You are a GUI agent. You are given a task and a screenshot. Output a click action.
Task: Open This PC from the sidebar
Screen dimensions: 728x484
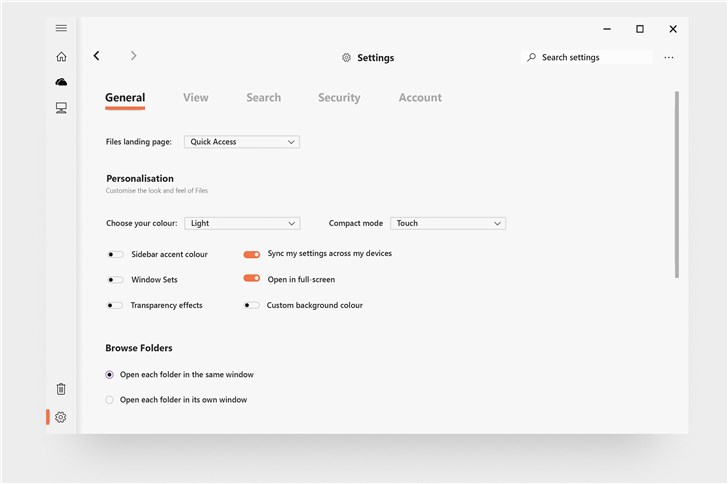61,108
